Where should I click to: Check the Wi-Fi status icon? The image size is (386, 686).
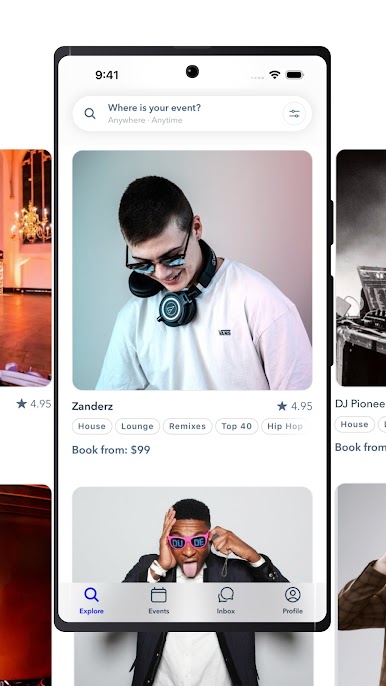coord(274,75)
